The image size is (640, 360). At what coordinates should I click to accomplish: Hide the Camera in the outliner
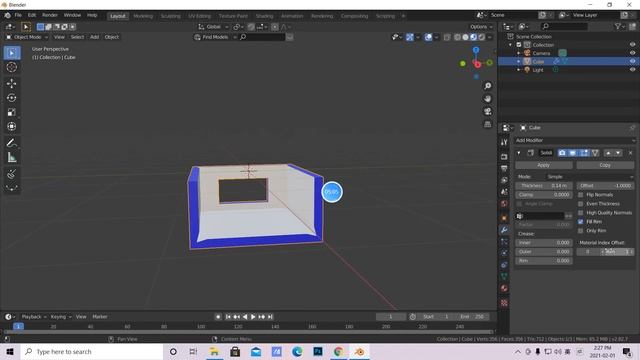(x=632, y=53)
